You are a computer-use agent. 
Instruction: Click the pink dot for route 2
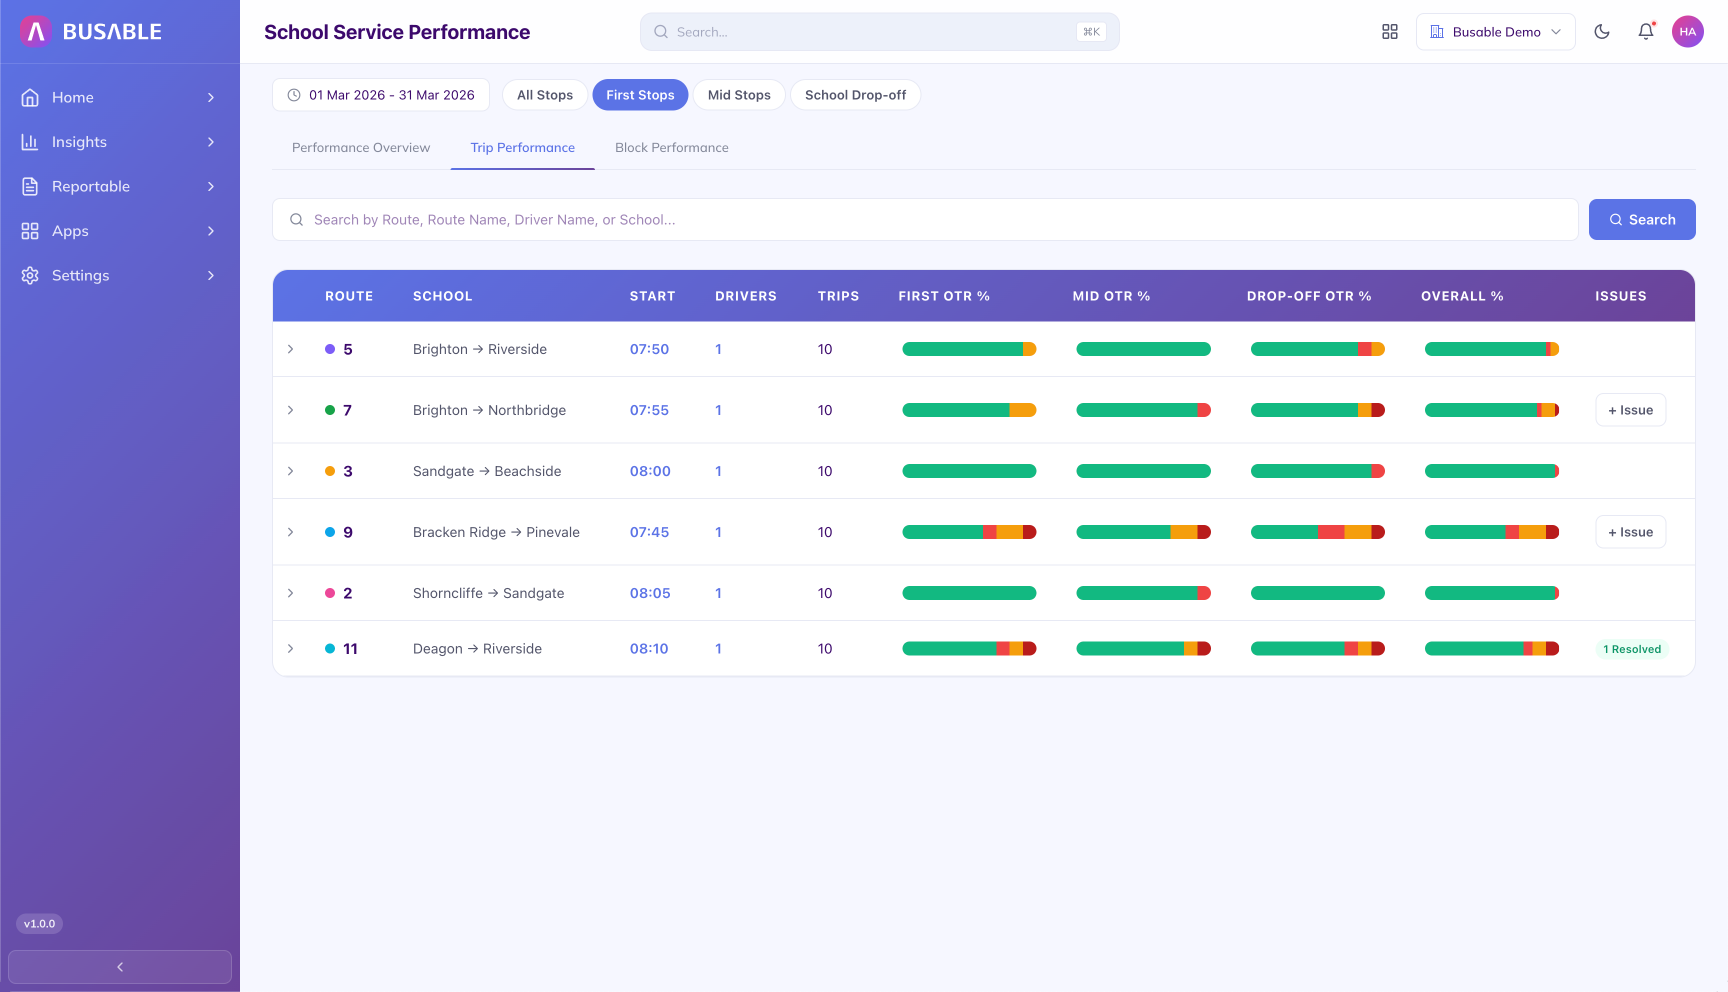coord(330,593)
